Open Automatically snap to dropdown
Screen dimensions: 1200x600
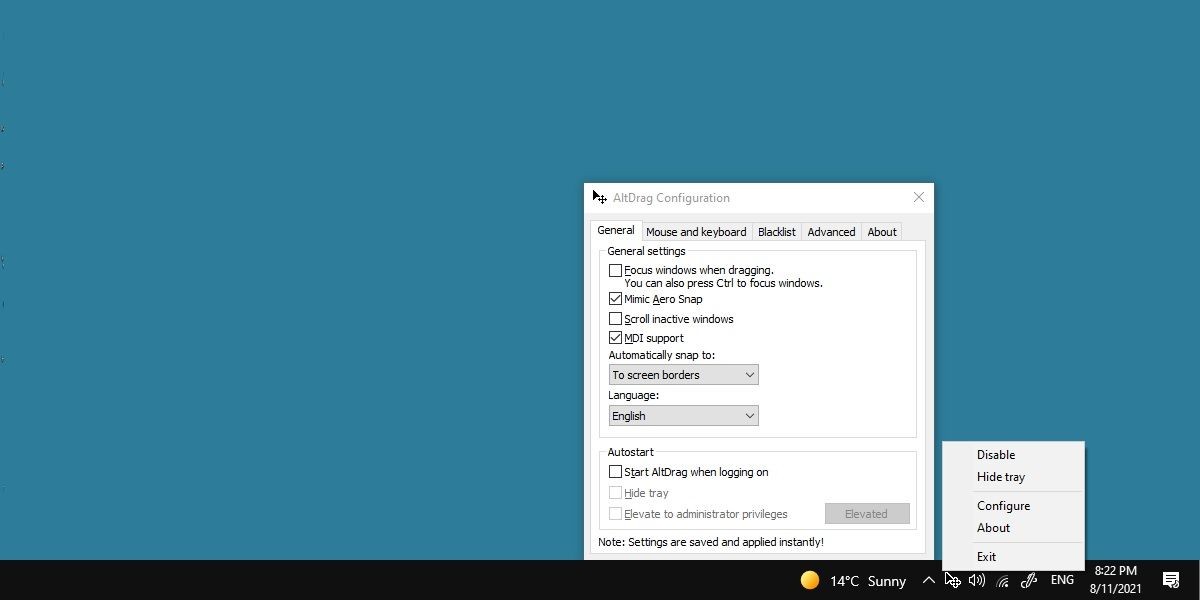click(683, 375)
